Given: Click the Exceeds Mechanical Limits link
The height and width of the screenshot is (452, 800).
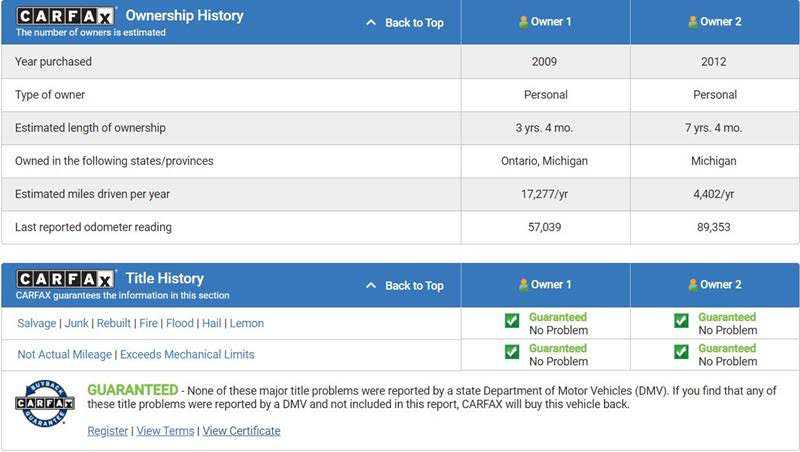Looking at the screenshot, I should pos(188,355).
